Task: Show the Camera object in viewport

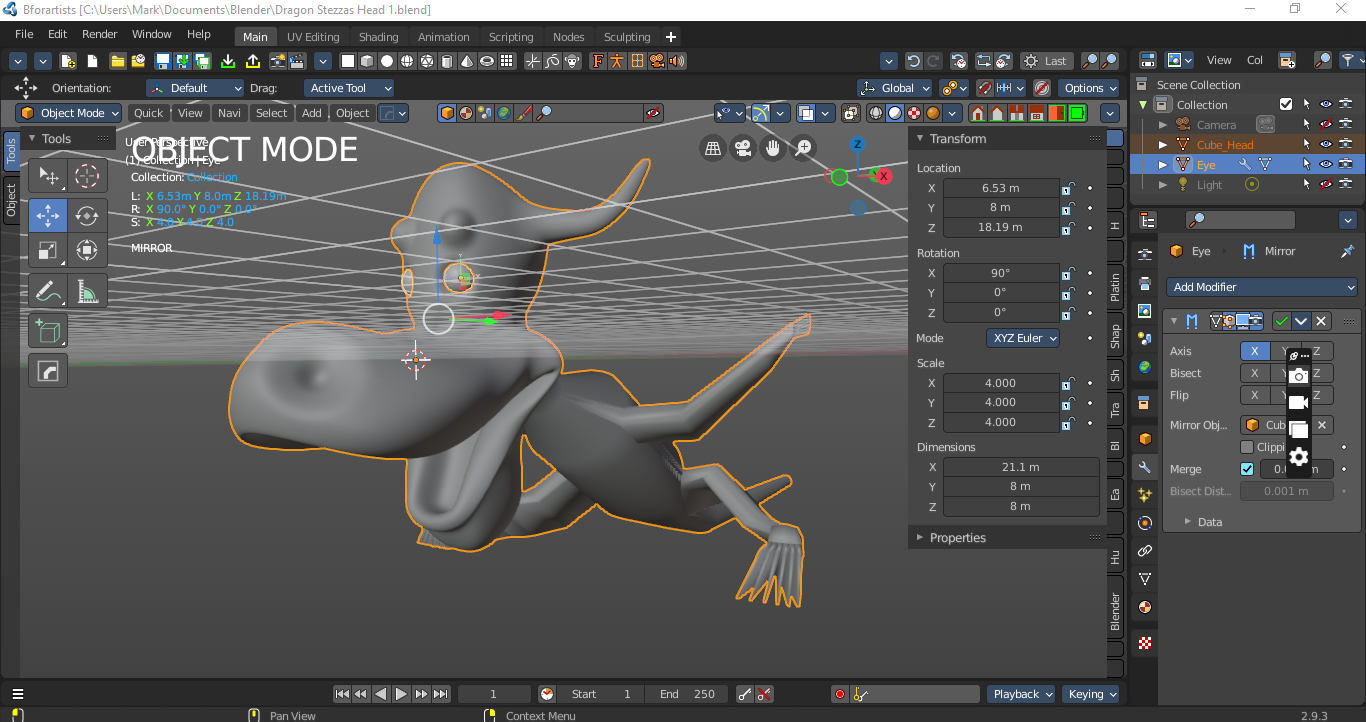Action: tap(1326, 124)
